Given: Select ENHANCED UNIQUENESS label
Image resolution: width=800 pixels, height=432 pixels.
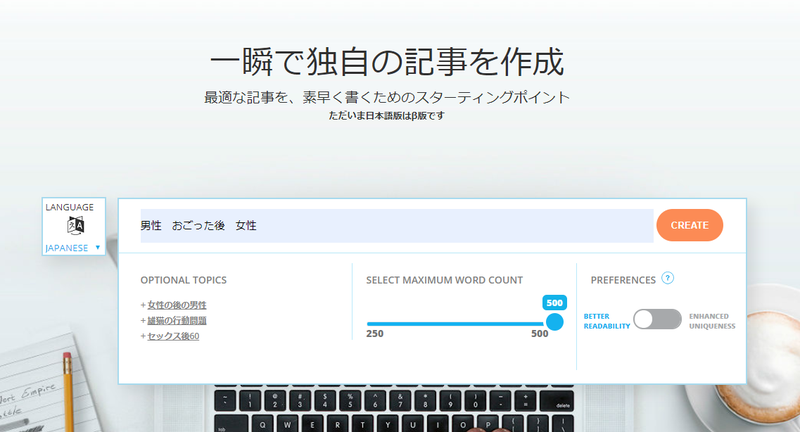Looking at the screenshot, I should 712,321.
